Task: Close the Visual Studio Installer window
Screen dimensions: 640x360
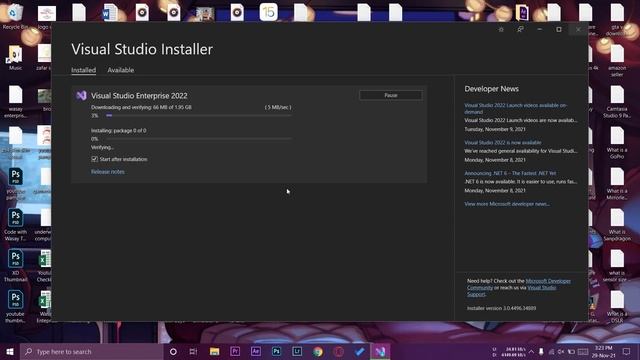Action: pos(578,29)
